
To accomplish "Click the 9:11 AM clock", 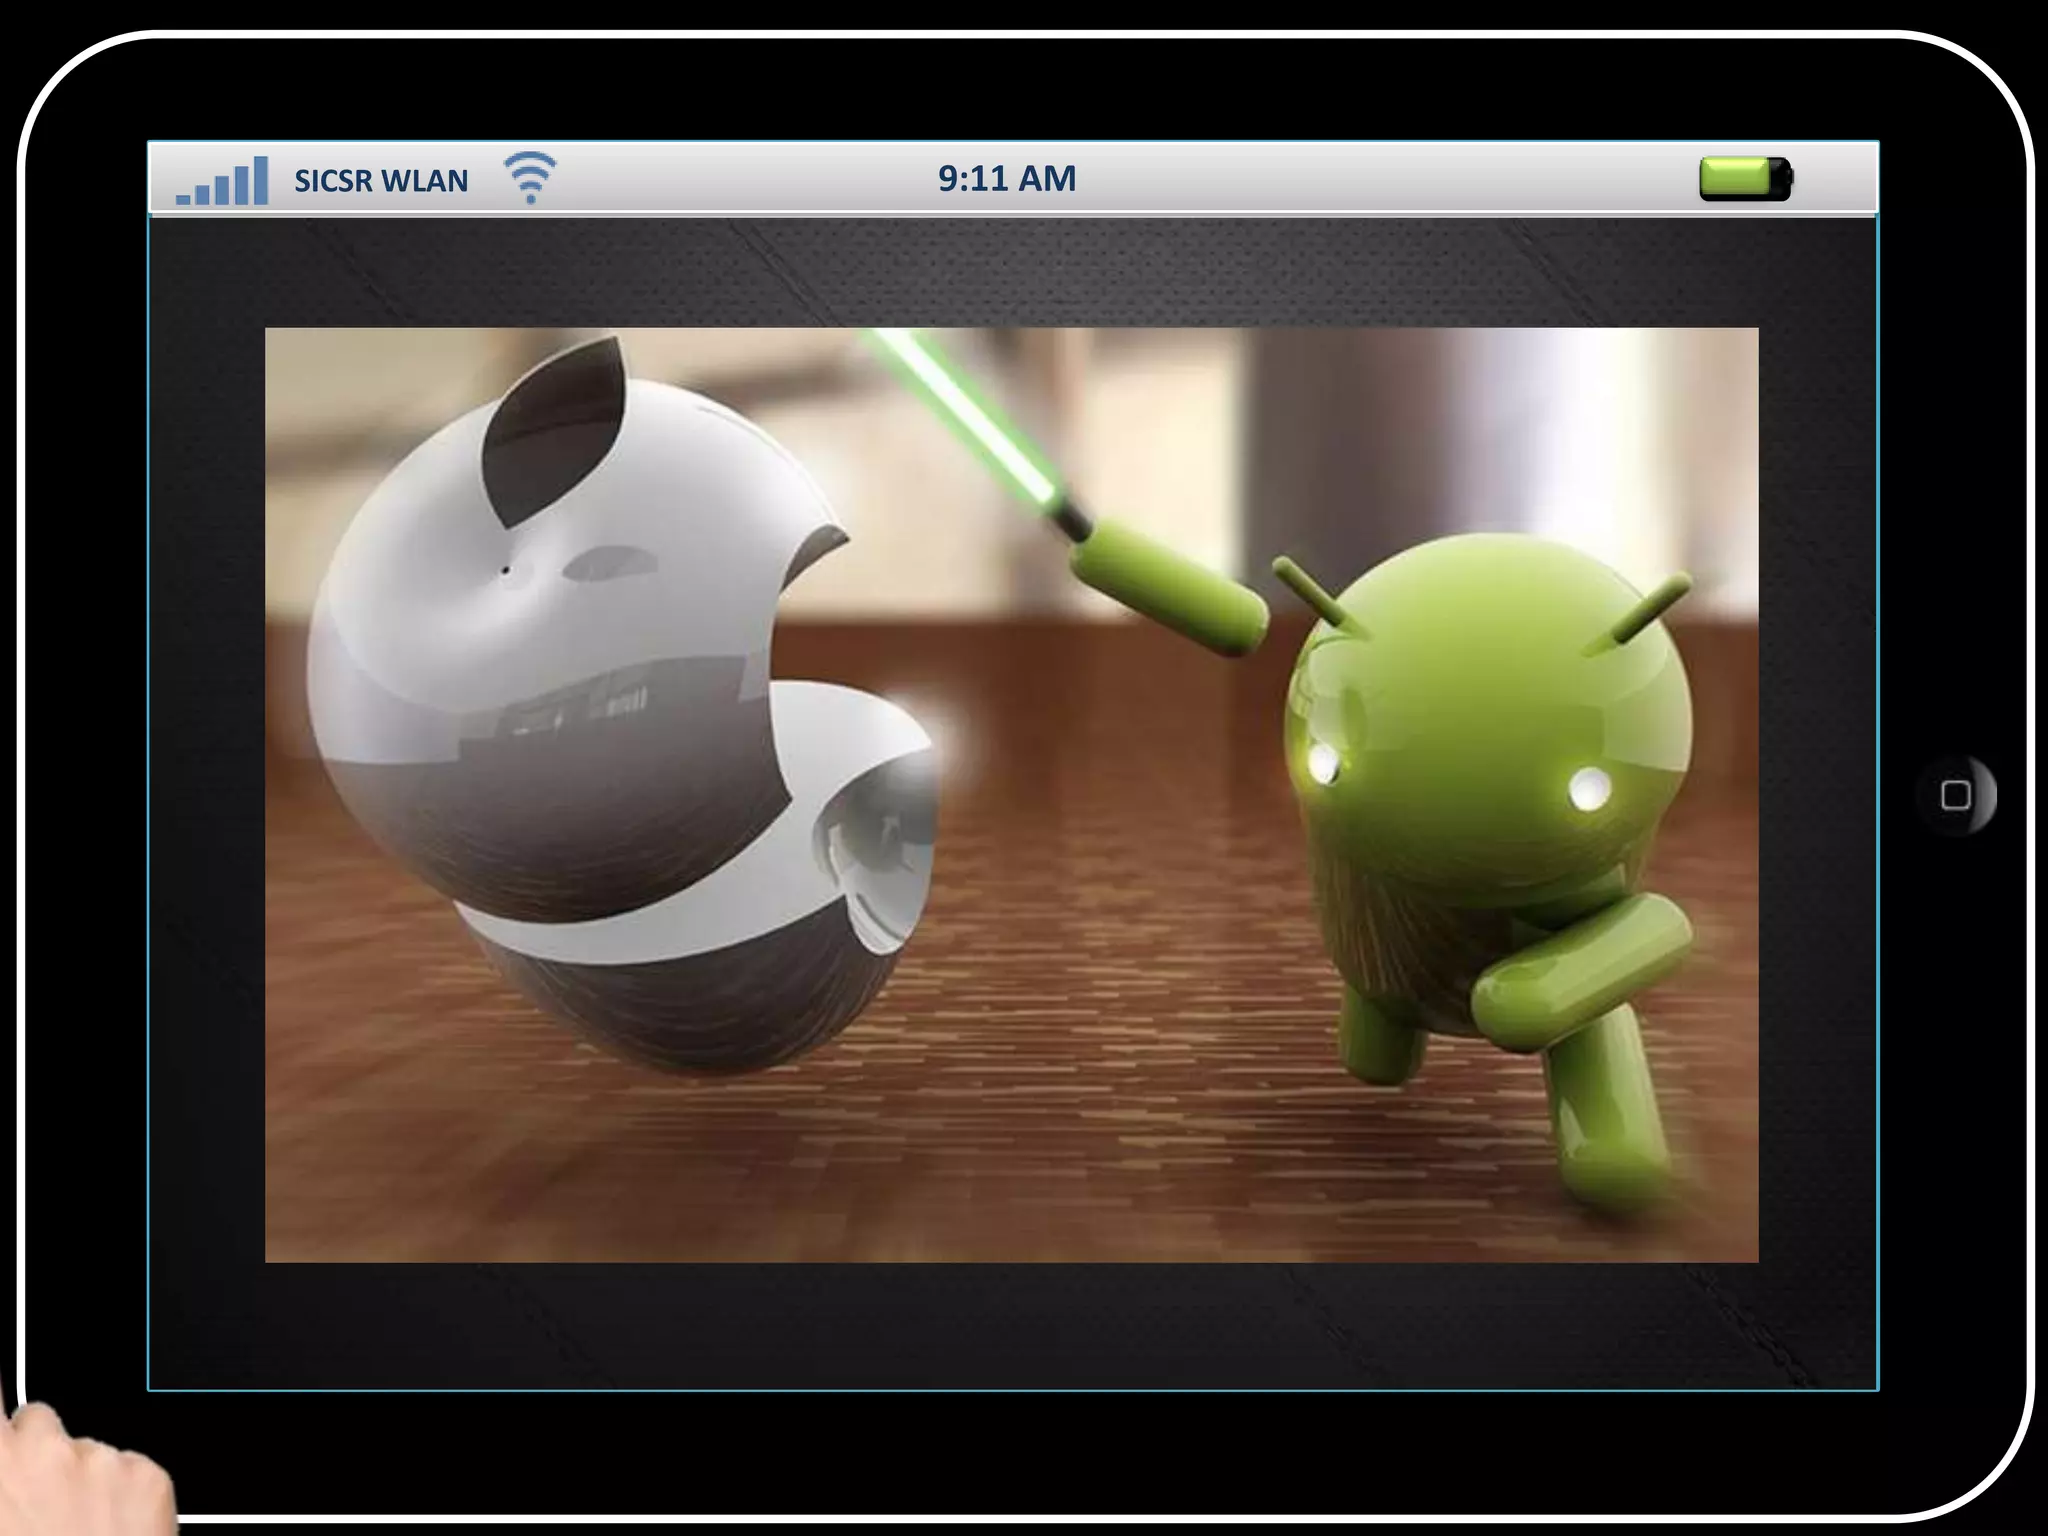I will [1007, 179].
